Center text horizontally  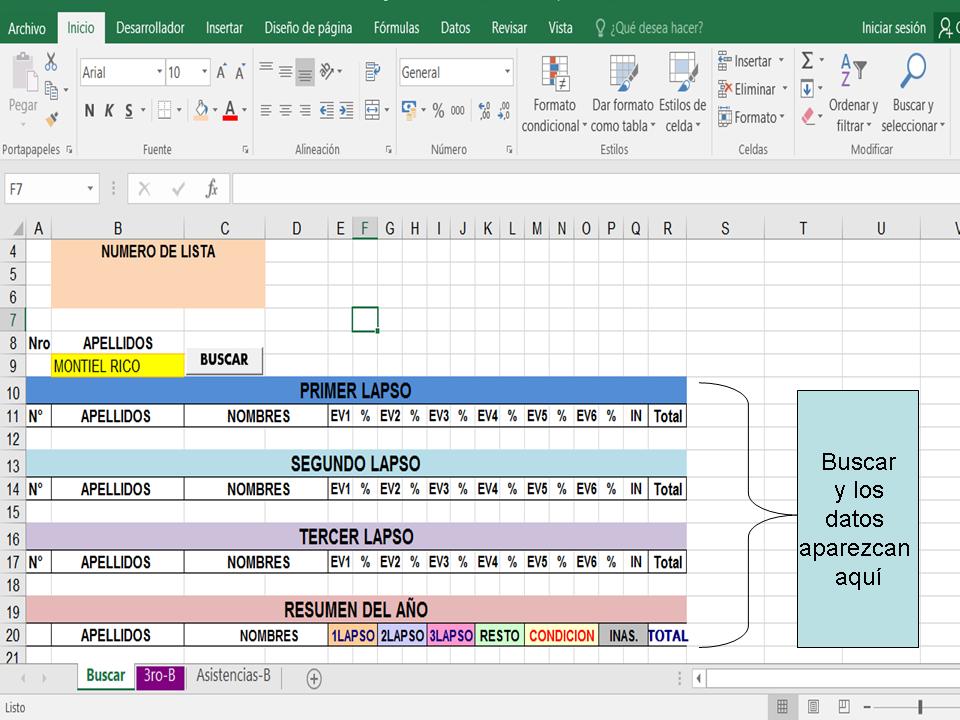tap(285, 110)
